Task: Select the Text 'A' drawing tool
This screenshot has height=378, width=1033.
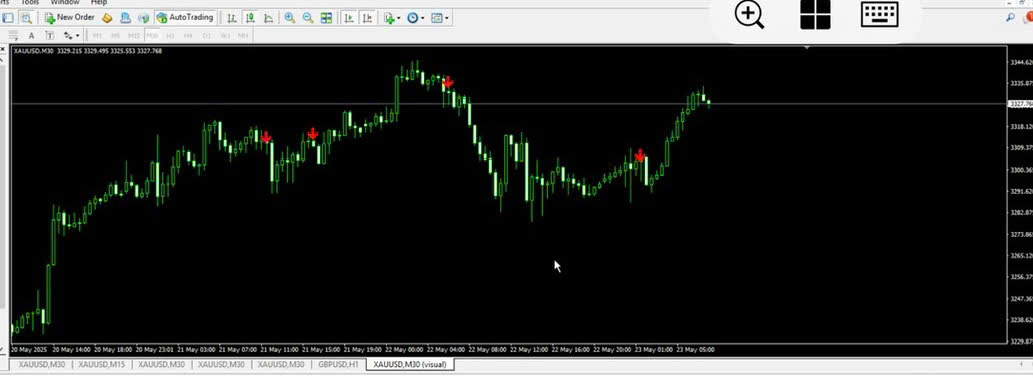Action: pyautogui.click(x=31, y=35)
